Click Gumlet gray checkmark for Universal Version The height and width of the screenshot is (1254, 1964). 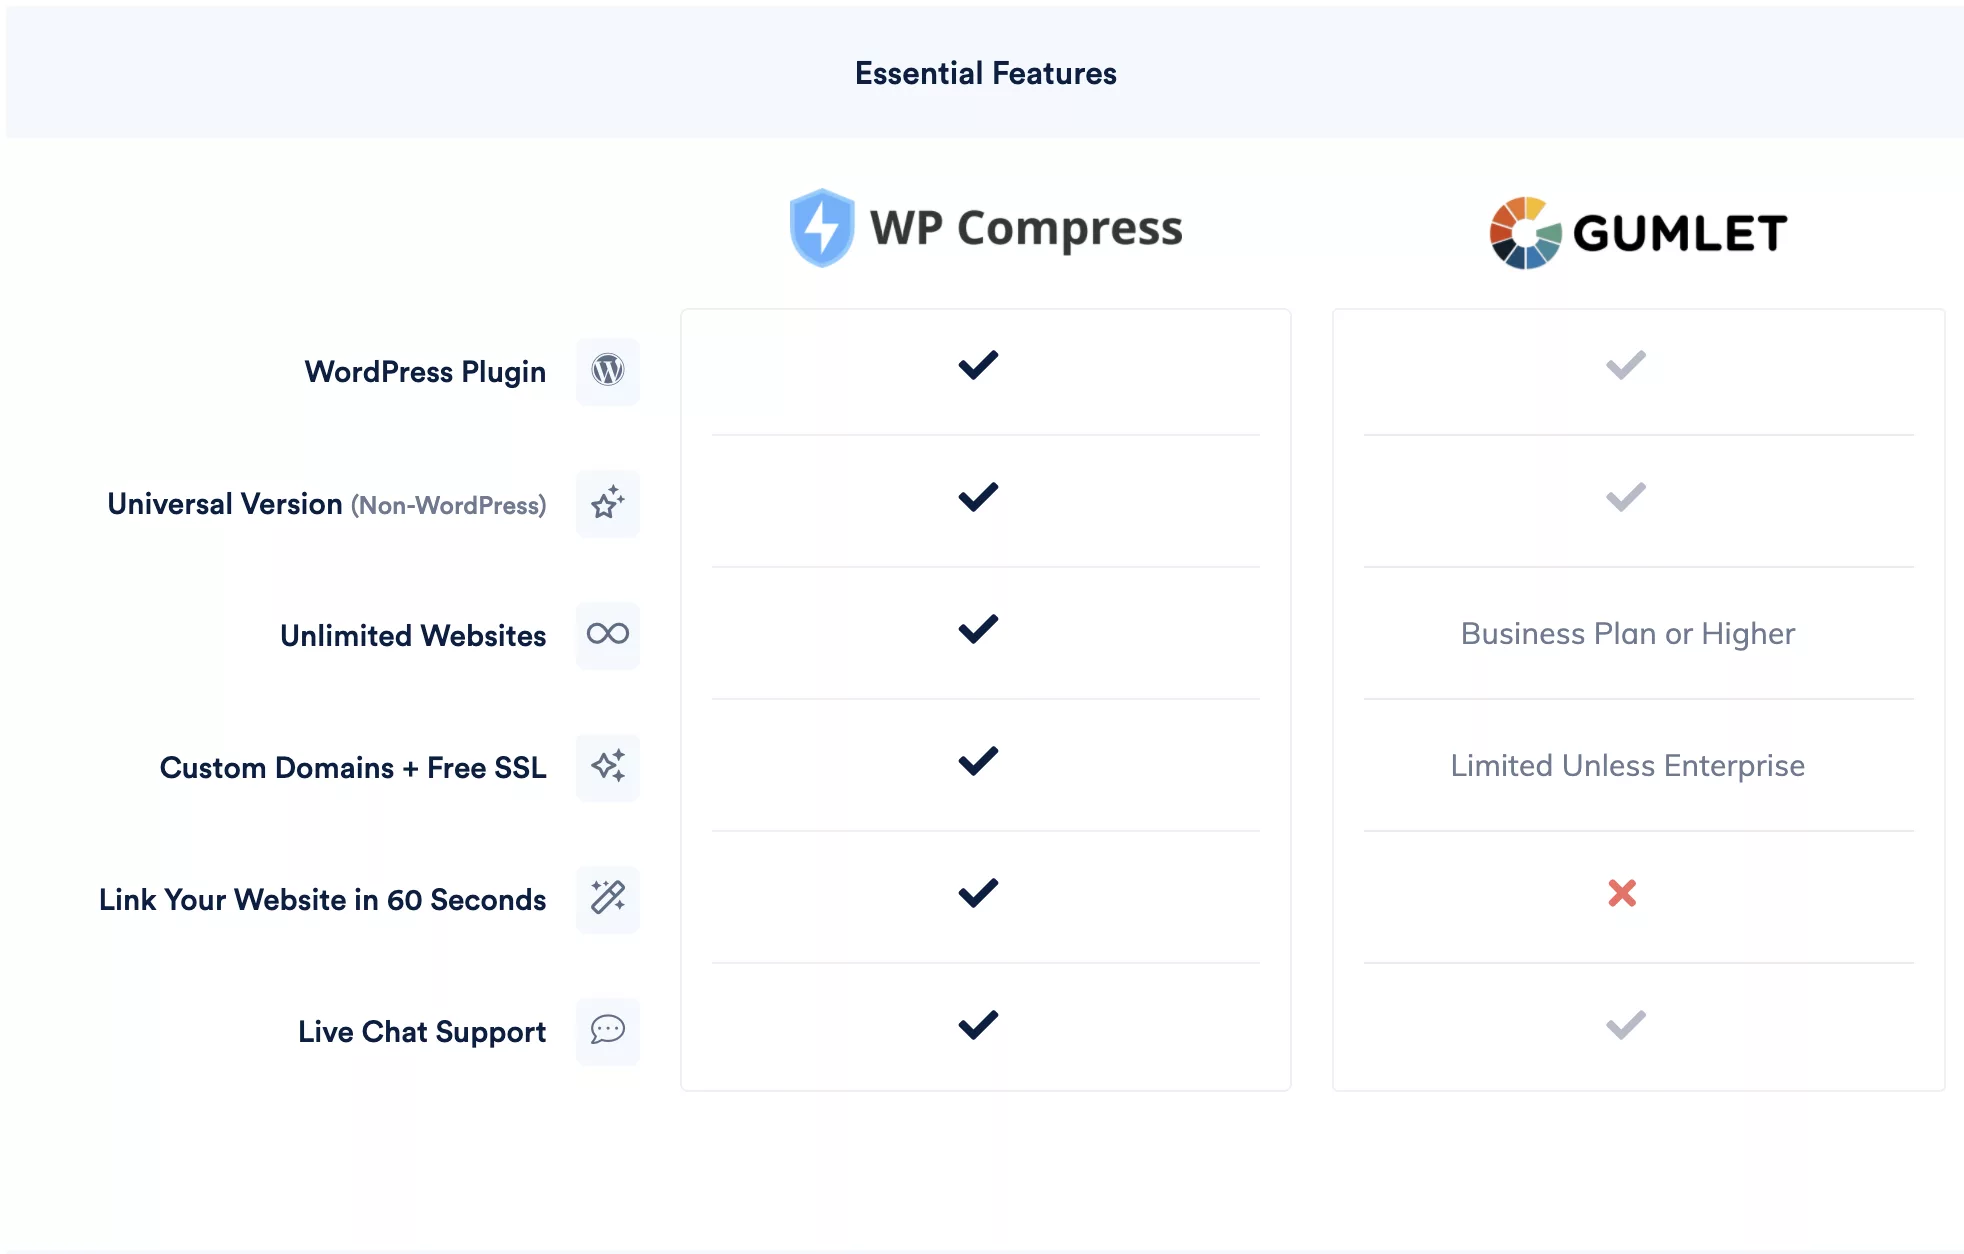point(1626,497)
